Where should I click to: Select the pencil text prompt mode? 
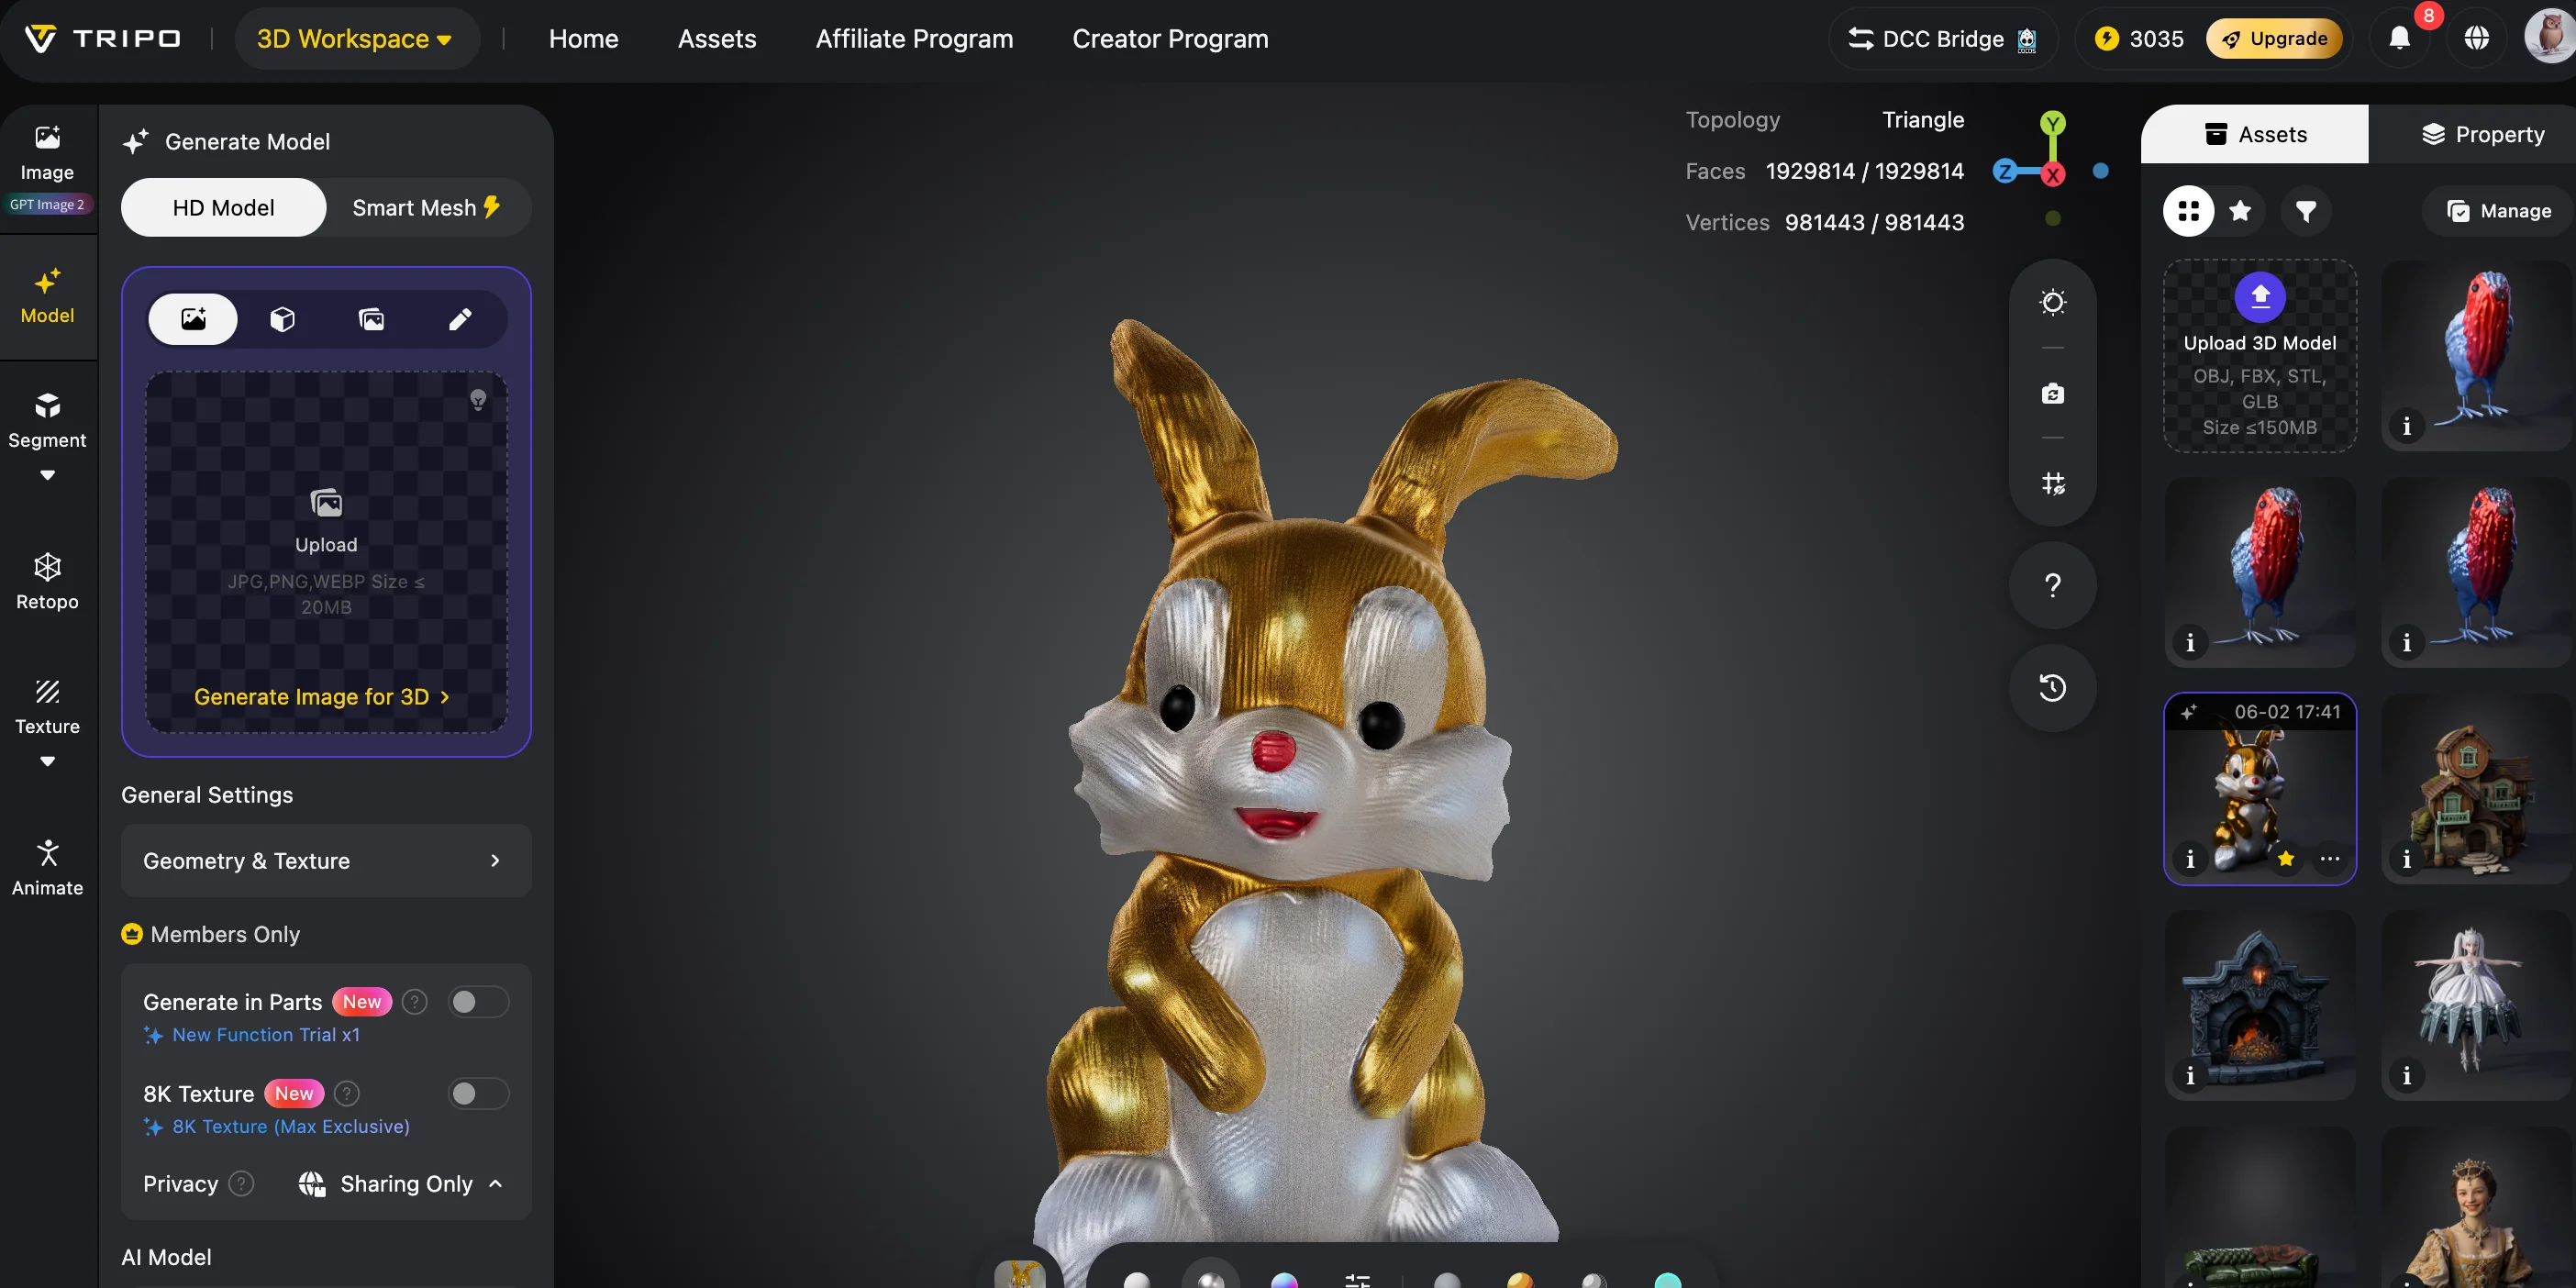click(x=460, y=319)
